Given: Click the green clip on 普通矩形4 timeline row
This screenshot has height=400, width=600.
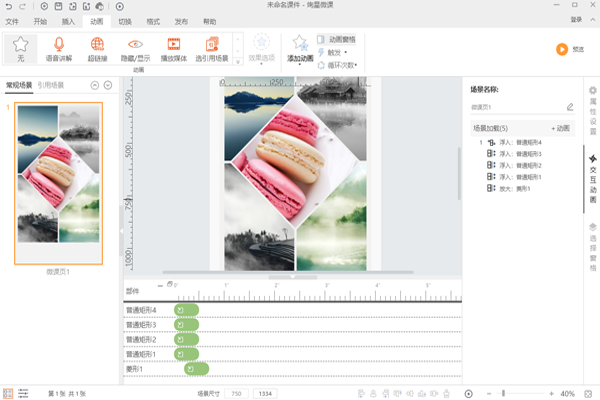Looking at the screenshot, I should pyautogui.click(x=186, y=310).
